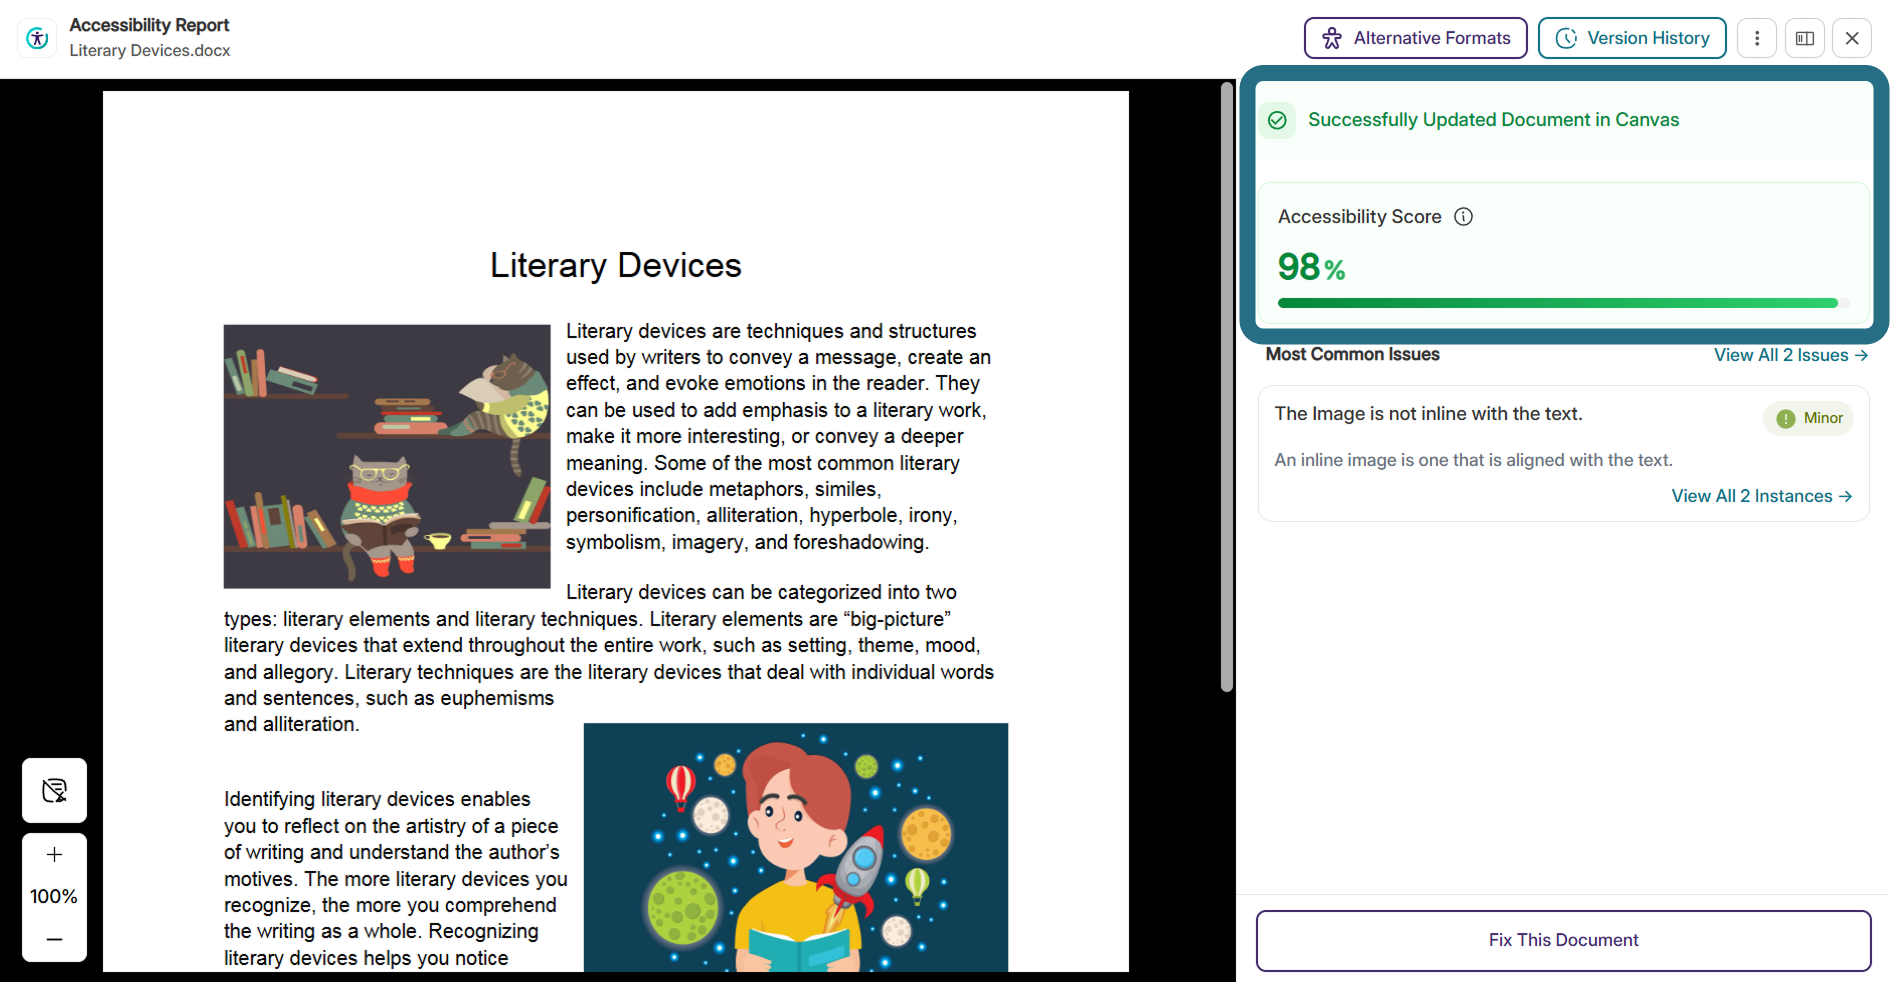This screenshot has width=1890, height=982.
Task: Toggle the side panel layout icon
Action: (x=1805, y=38)
